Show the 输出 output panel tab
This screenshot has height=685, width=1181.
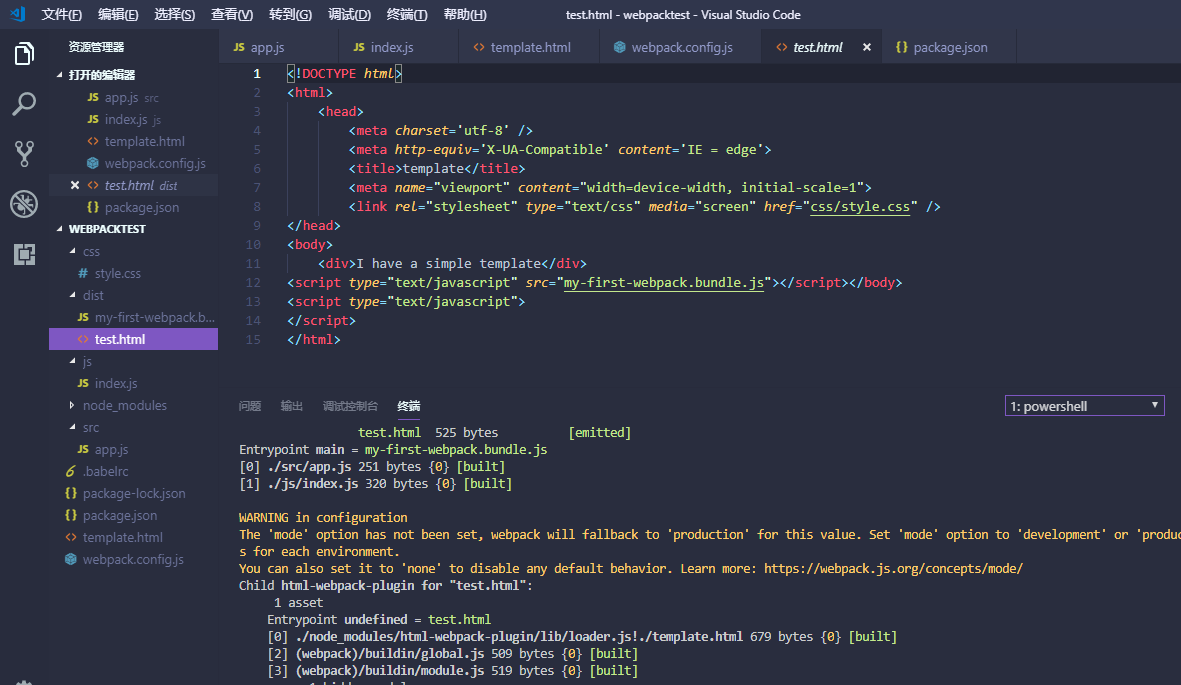(291, 406)
